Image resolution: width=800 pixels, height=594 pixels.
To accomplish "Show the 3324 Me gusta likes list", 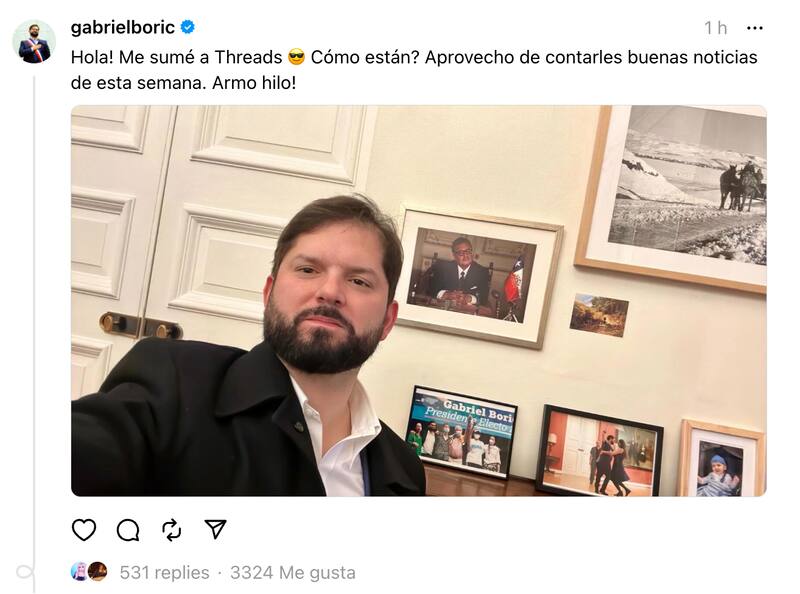I will pos(293,573).
